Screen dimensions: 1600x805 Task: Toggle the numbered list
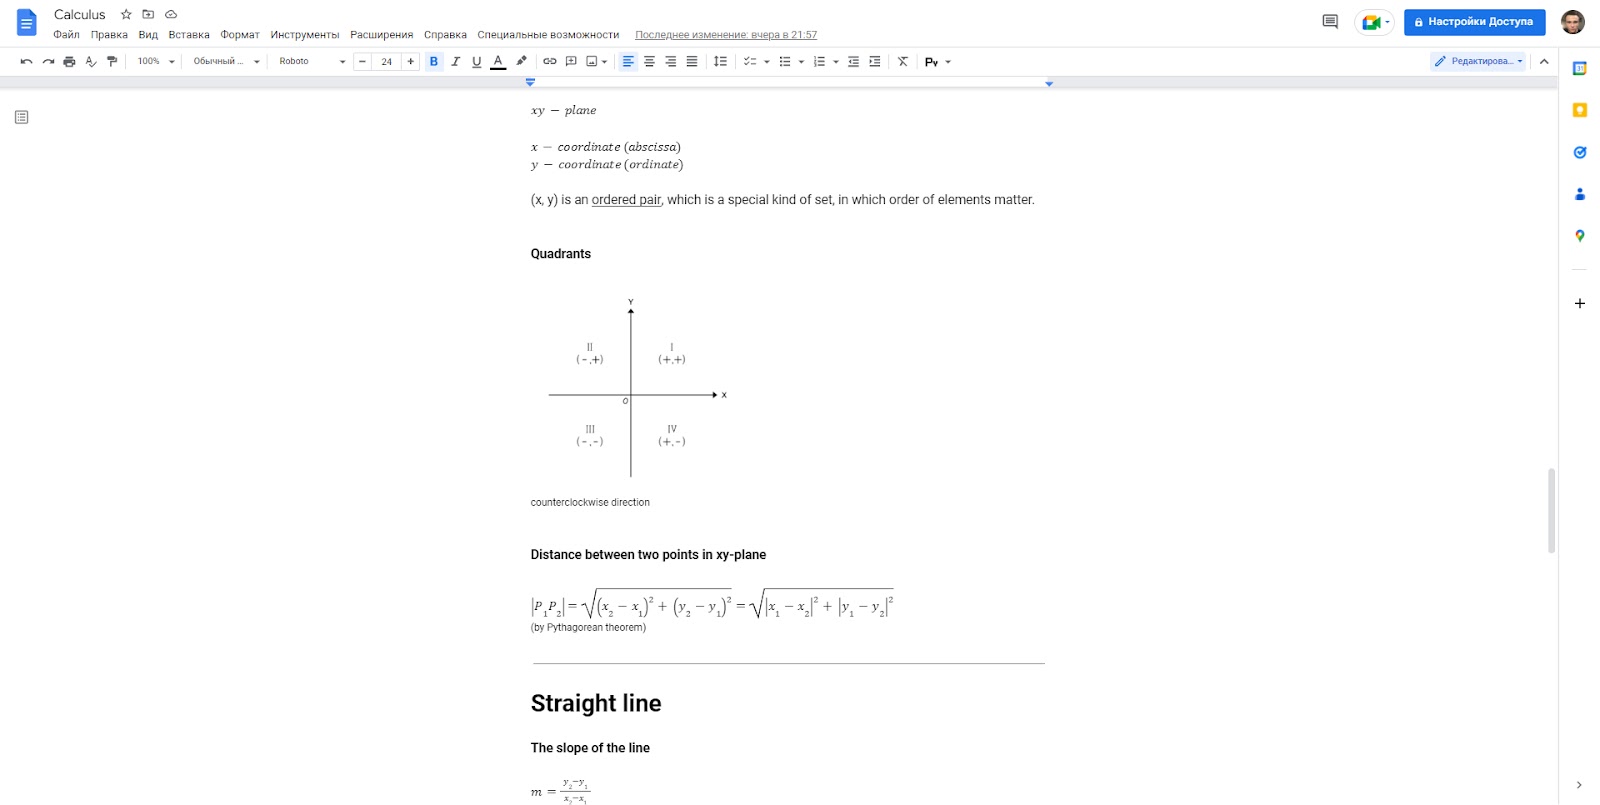[x=819, y=62]
